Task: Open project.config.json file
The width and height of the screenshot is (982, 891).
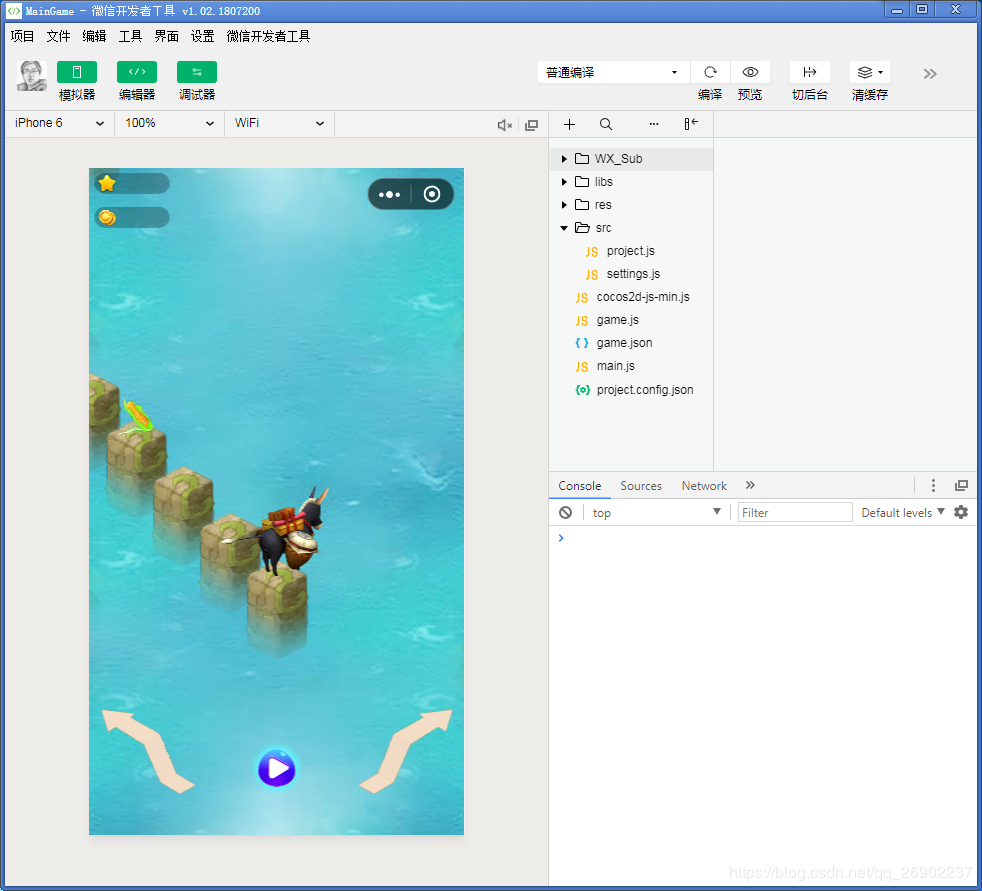Action: click(x=631, y=389)
